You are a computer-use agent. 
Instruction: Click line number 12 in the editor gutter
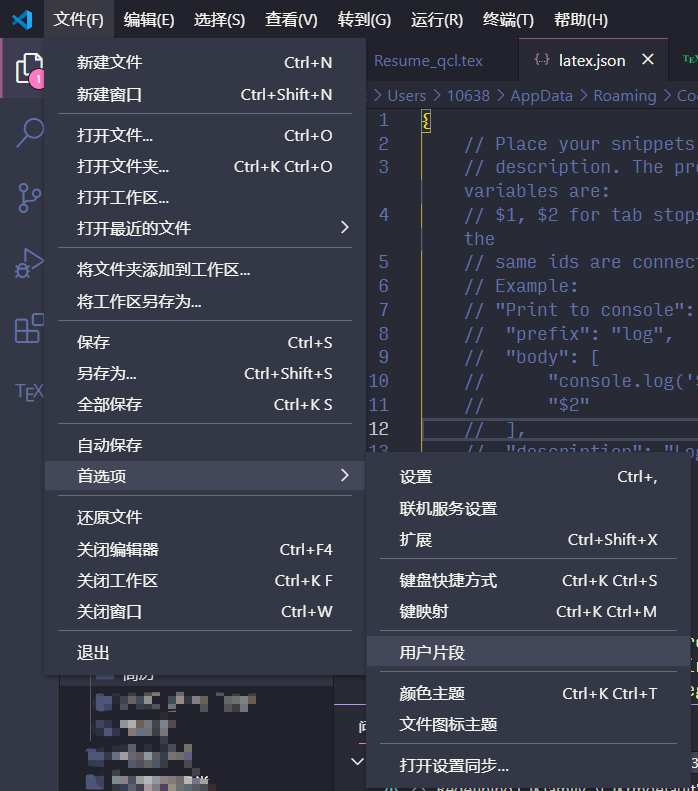[378, 429]
